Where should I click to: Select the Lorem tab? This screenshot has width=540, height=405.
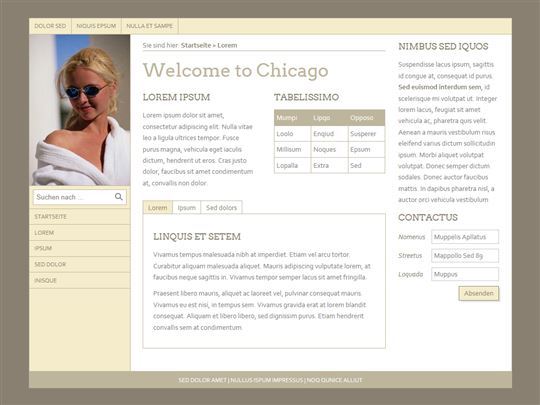click(x=158, y=208)
